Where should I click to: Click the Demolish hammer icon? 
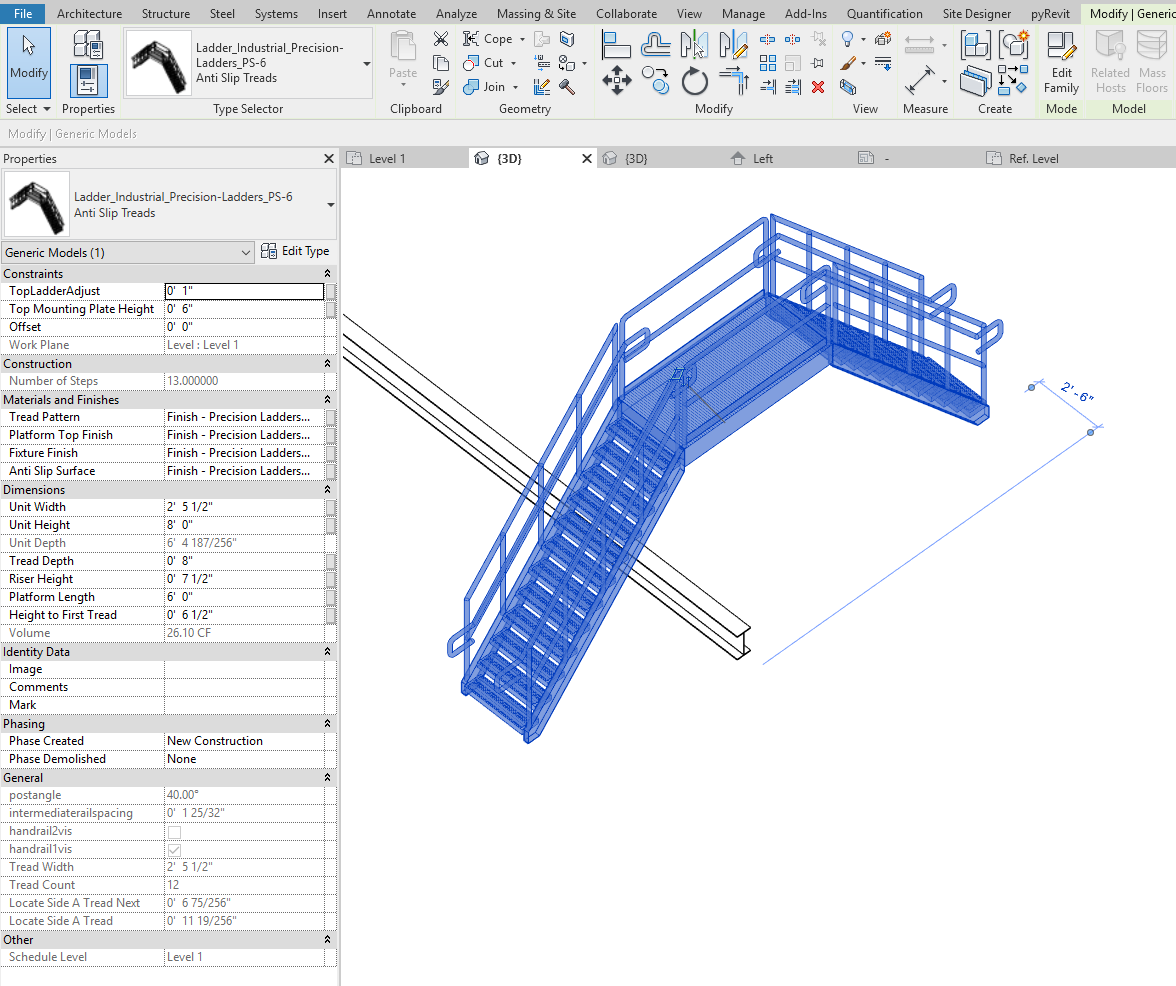(x=567, y=87)
